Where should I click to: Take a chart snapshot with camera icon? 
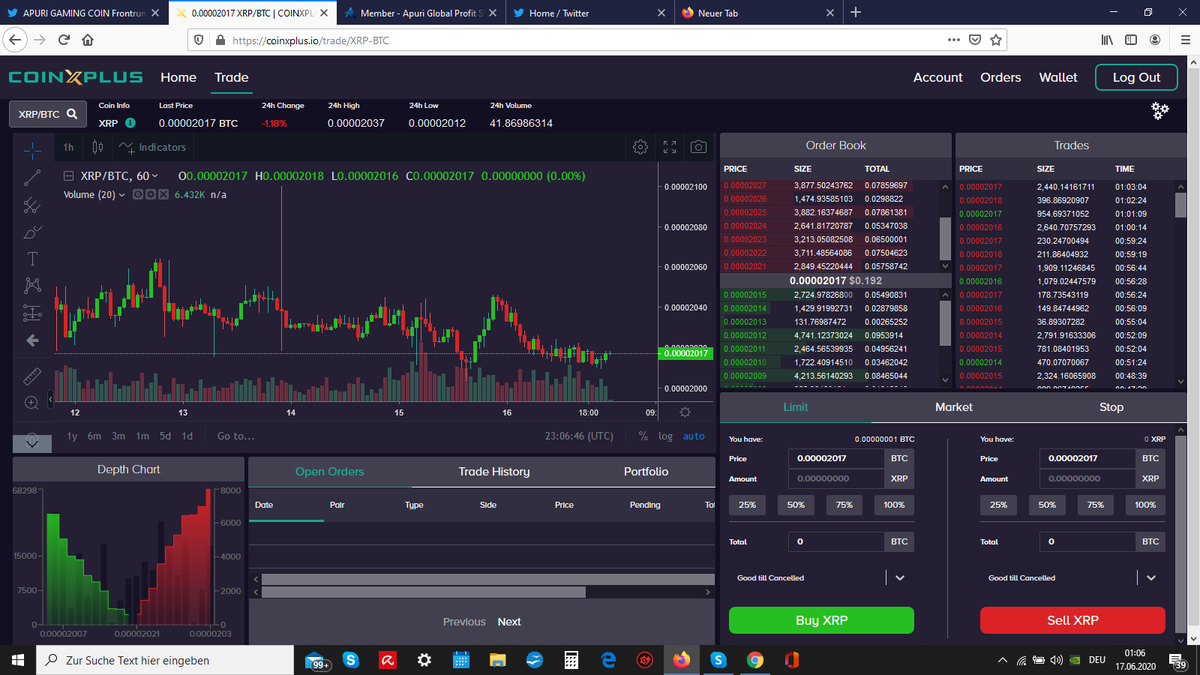pyautogui.click(x=698, y=147)
